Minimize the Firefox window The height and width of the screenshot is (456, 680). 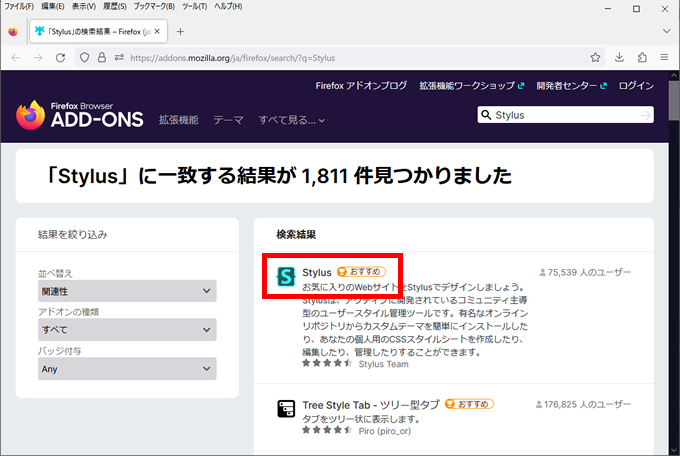click(608, 9)
